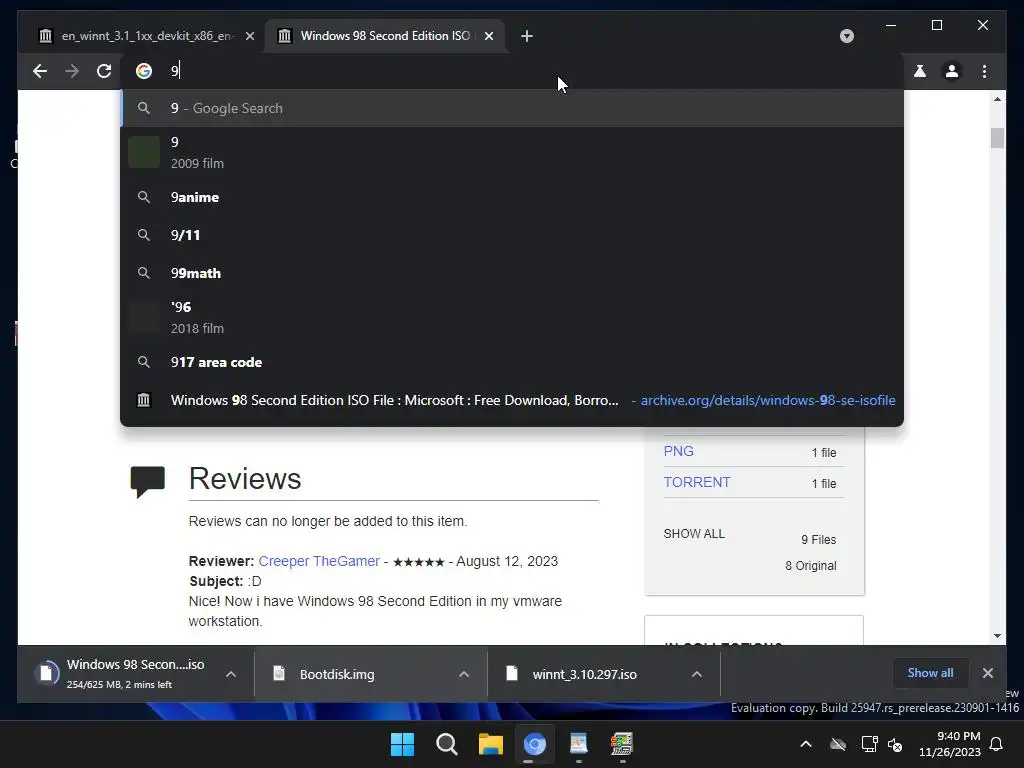Open a new tab with plus button
The height and width of the screenshot is (768, 1024).
pos(526,36)
